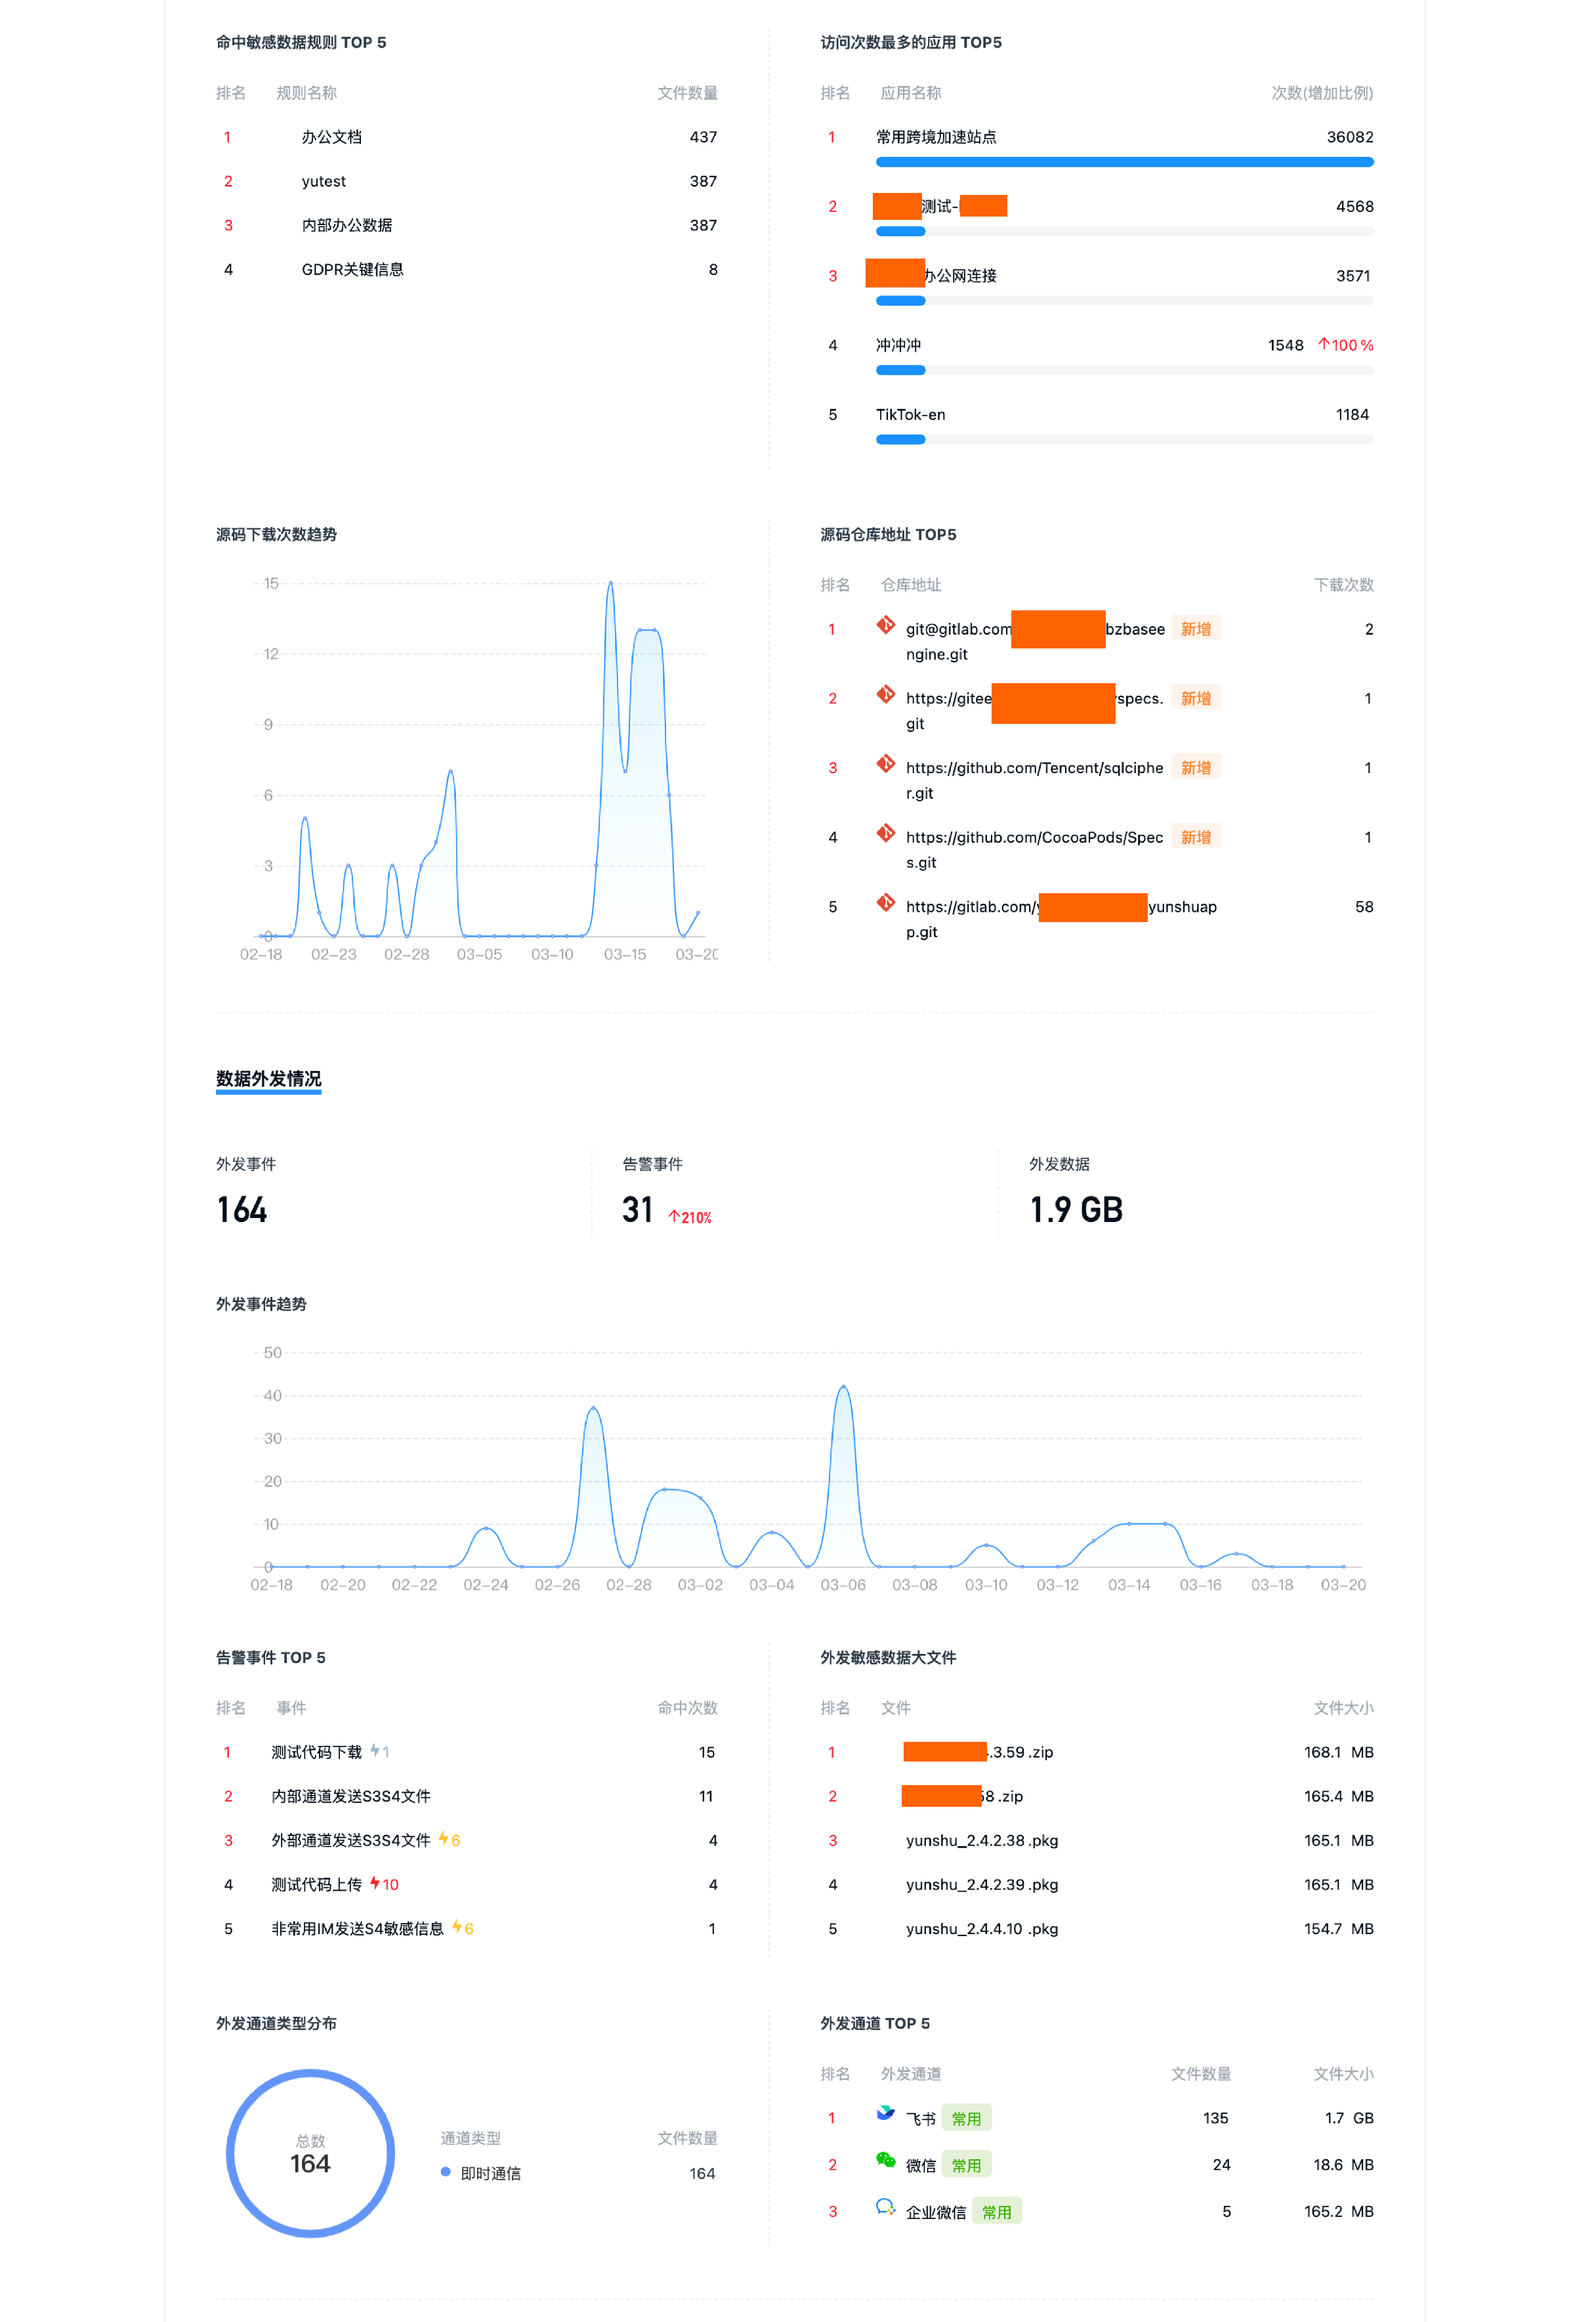Click git icon of gitlab bzbaseengine repository
1596x2322 pixels.
click(885, 625)
